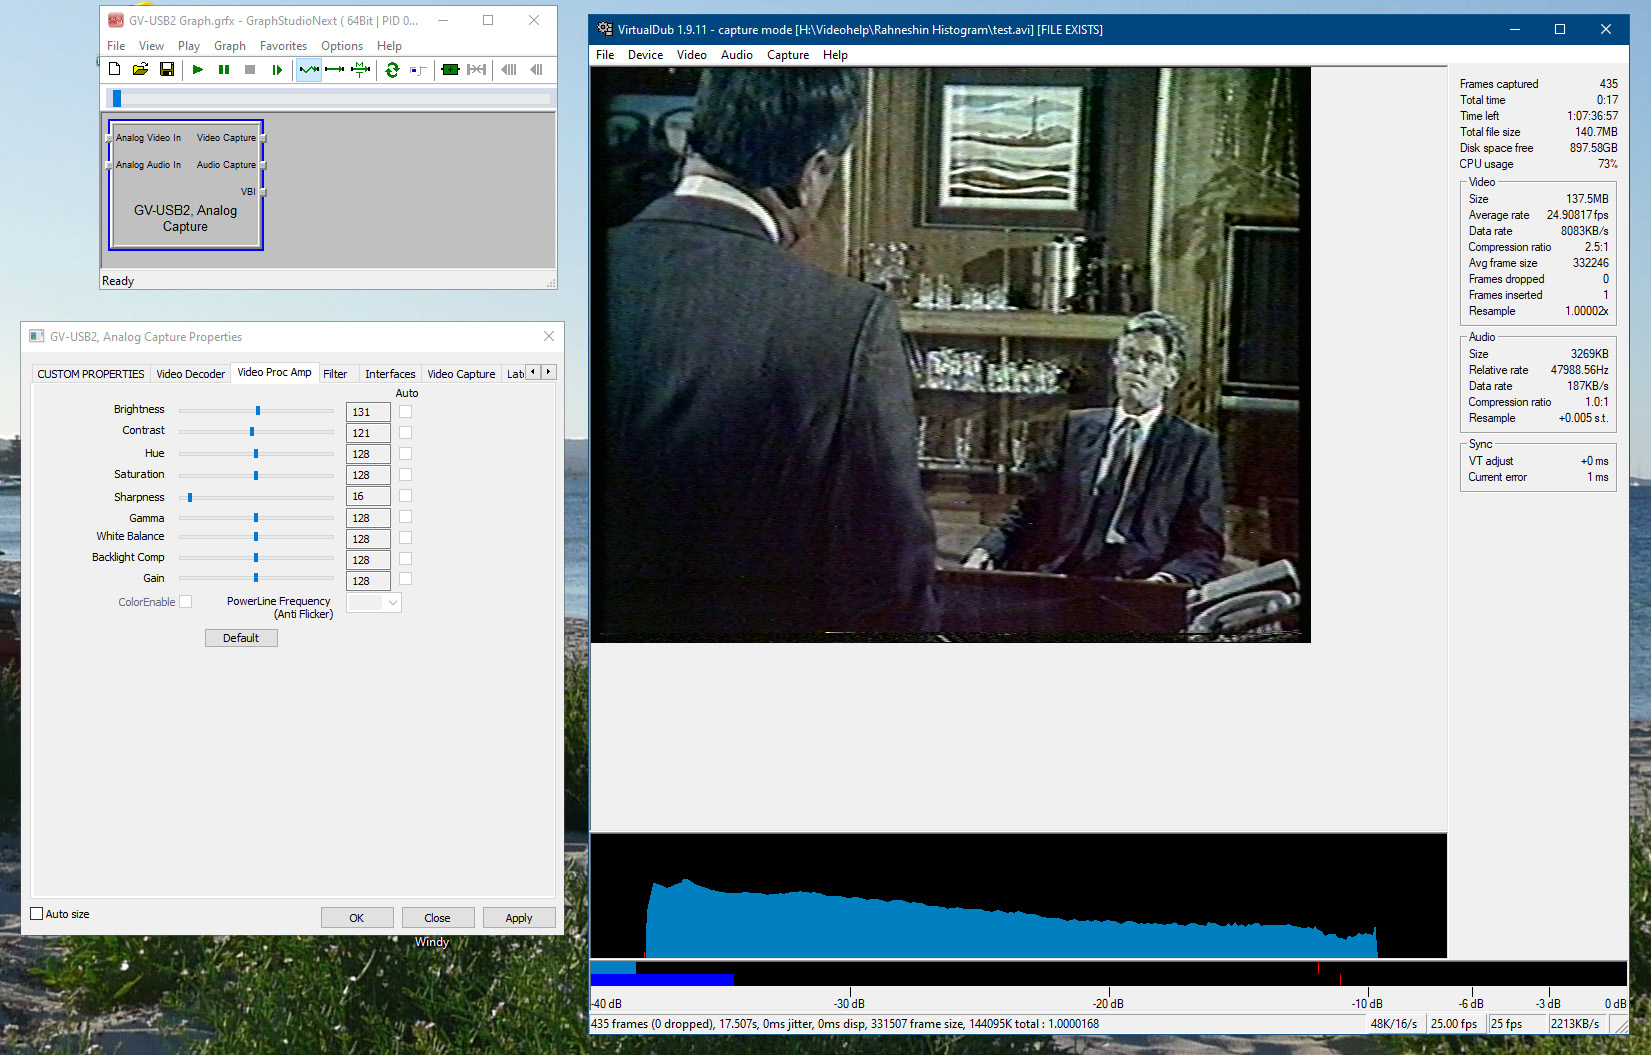The height and width of the screenshot is (1055, 1651).
Task: Click the Apply button
Action: tap(519, 918)
